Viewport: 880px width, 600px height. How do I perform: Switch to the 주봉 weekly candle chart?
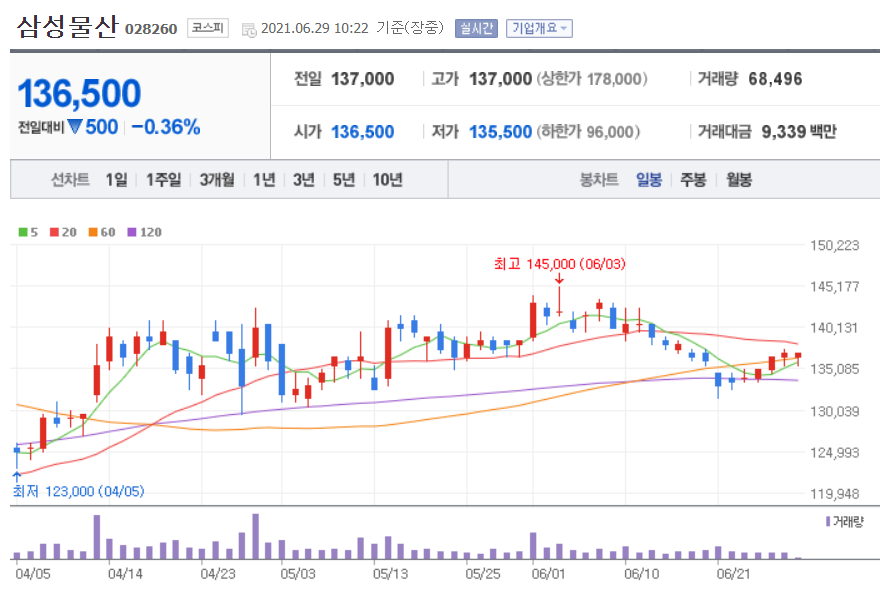coord(693,180)
